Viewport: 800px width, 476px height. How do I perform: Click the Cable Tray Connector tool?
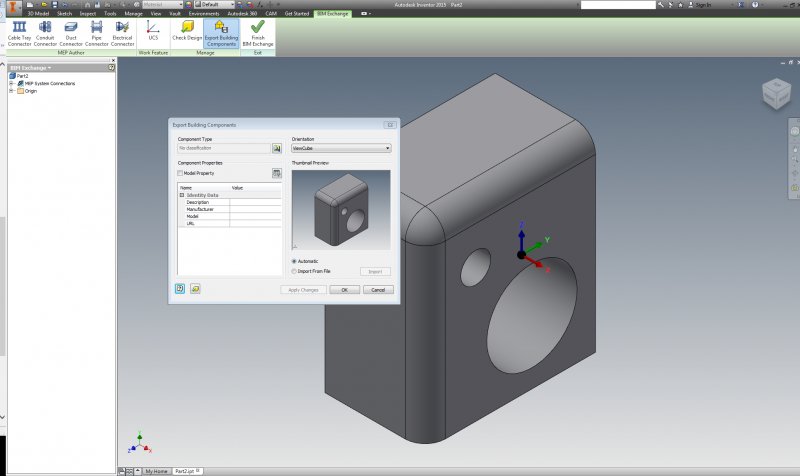(x=19, y=33)
